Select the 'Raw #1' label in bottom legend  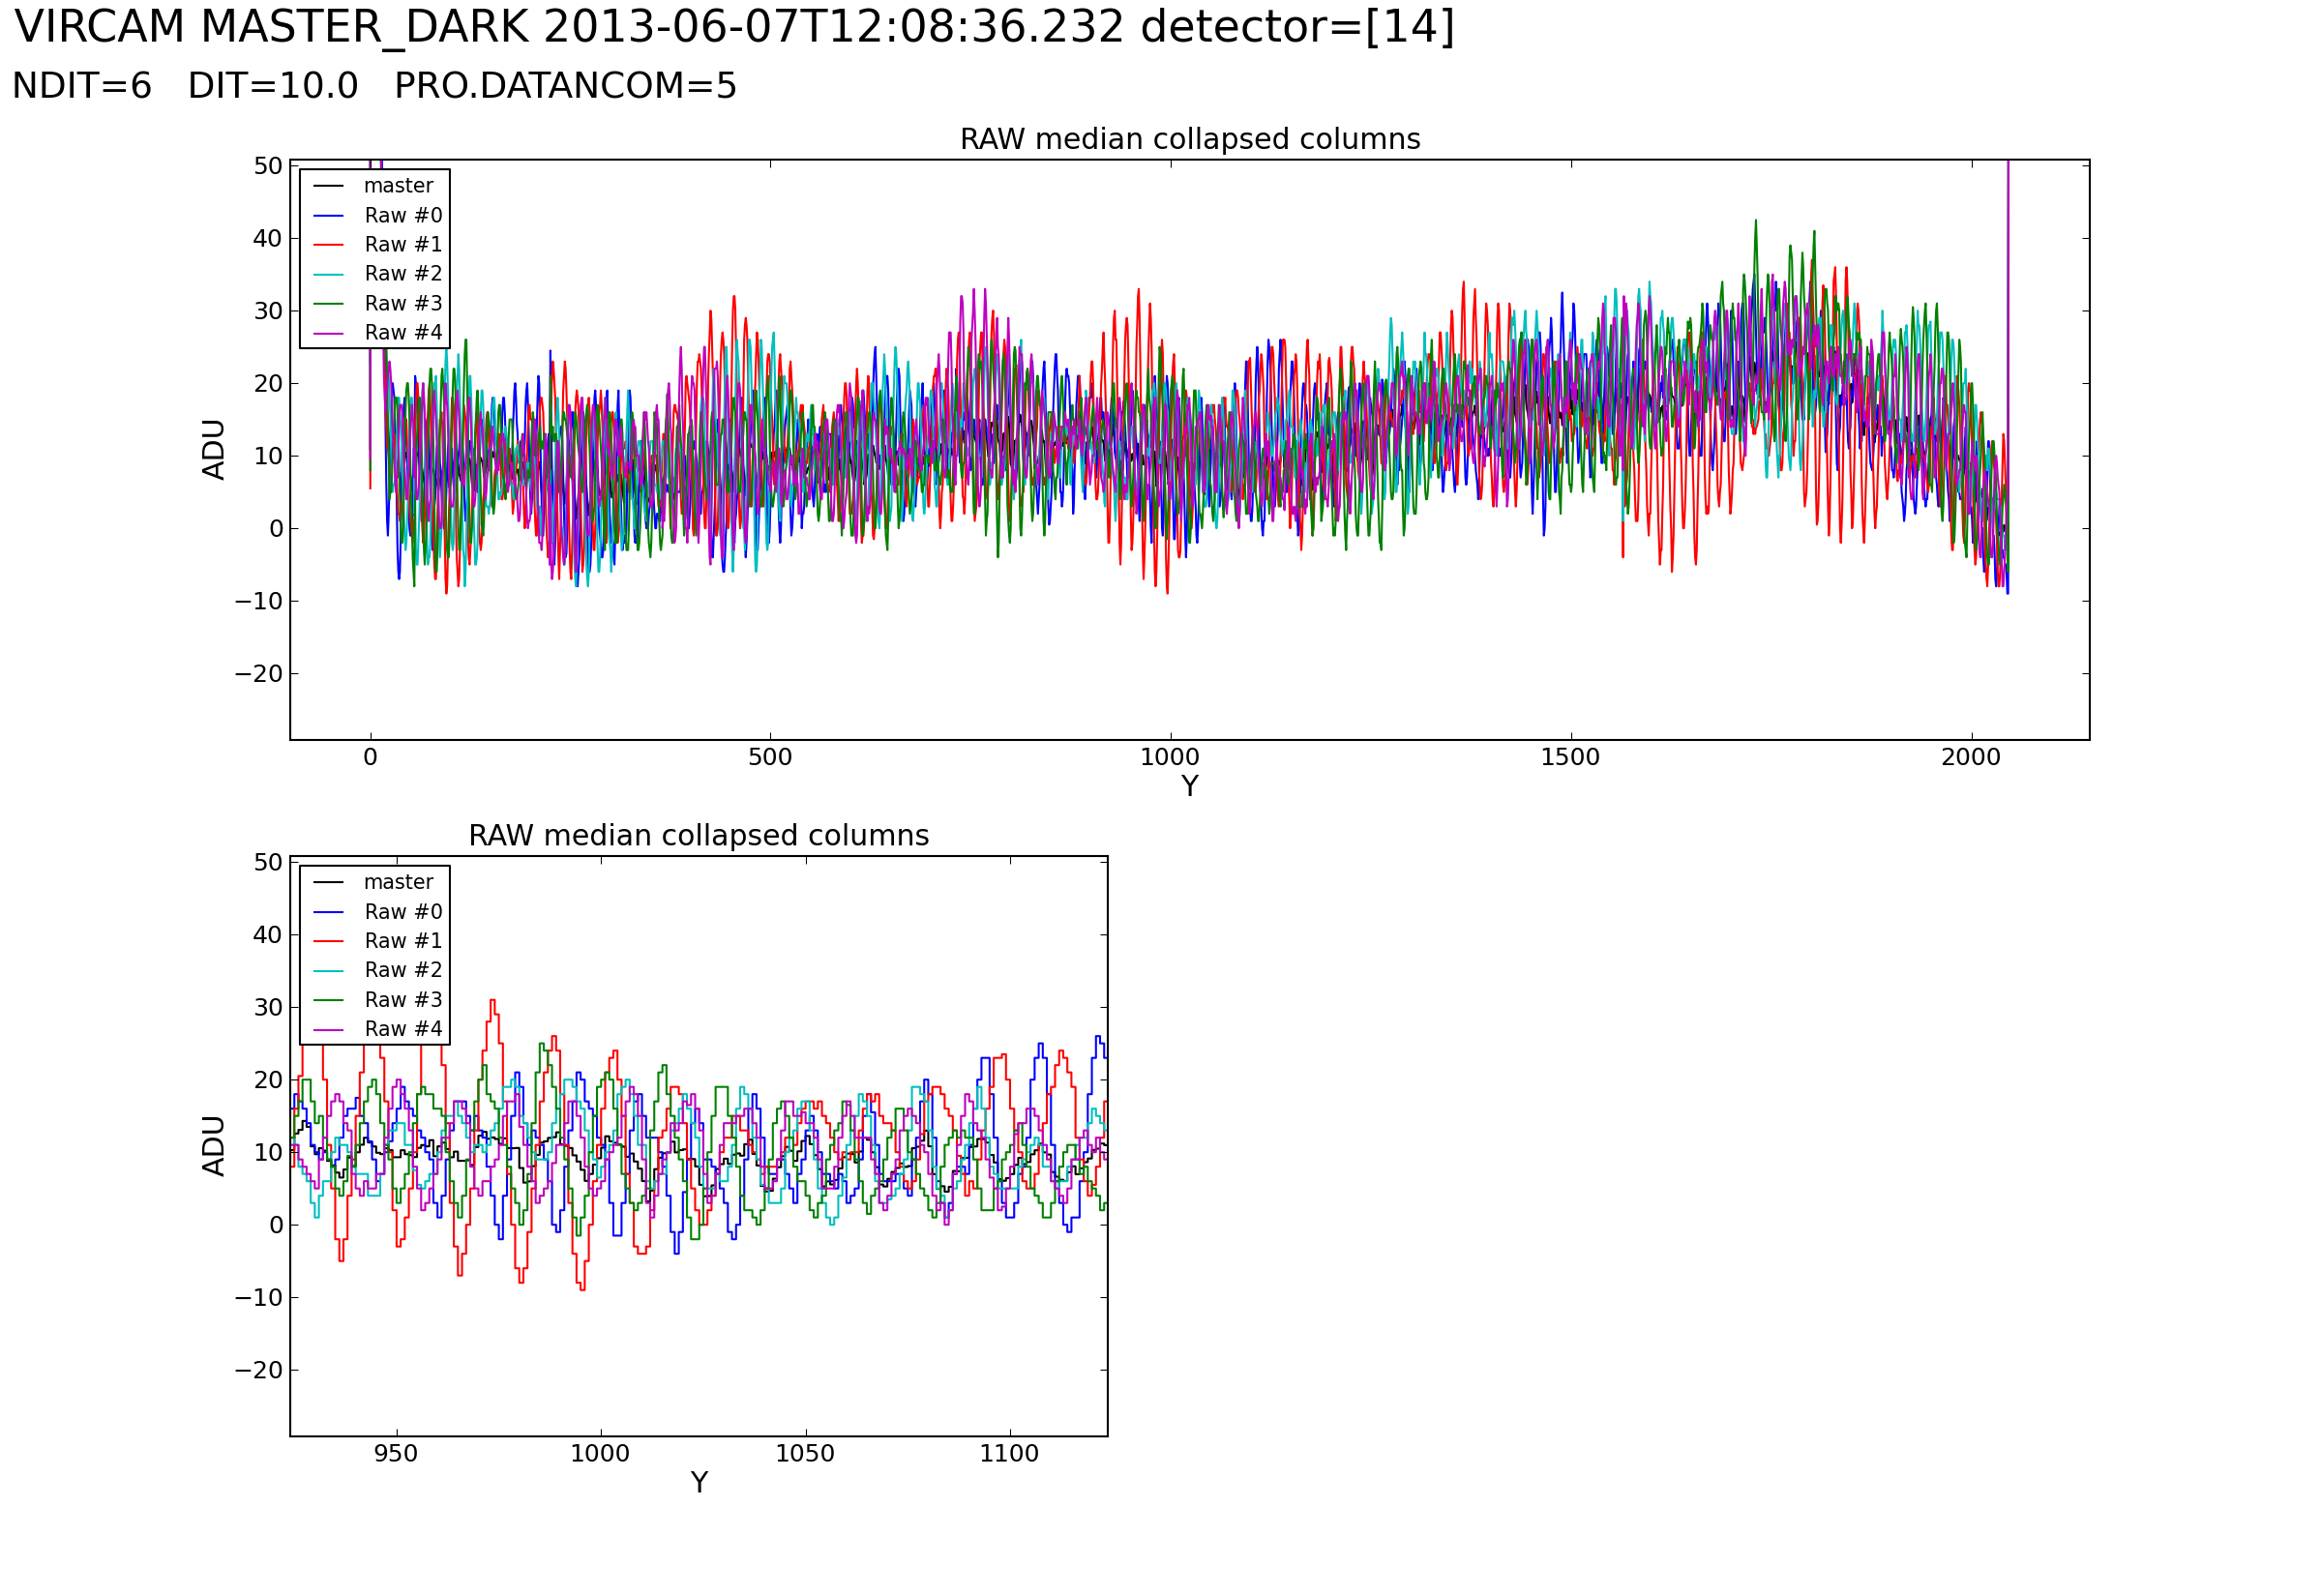[403, 942]
